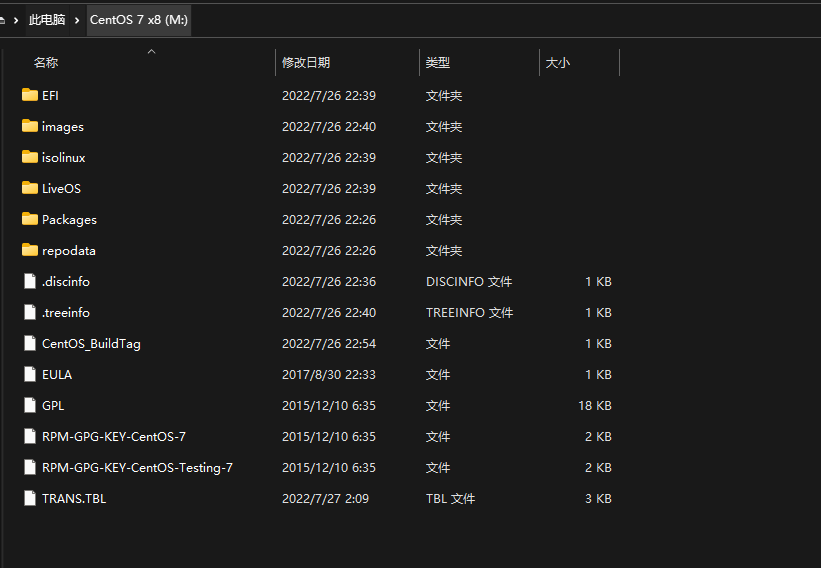Image resolution: width=821 pixels, height=568 pixels.
Task: Click the images folder icon
Action: (x=30, y=126)
